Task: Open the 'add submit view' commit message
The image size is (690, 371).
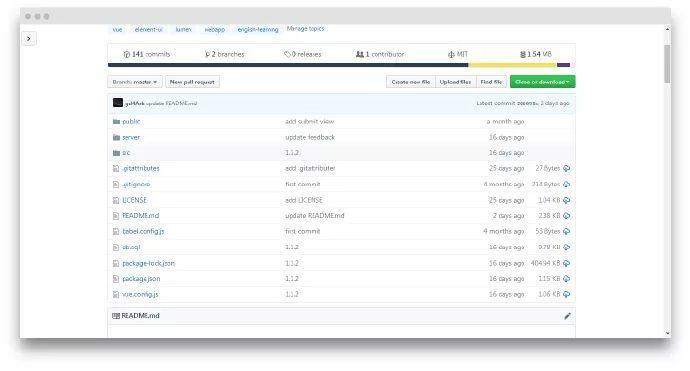Action: tap(309, 121)
